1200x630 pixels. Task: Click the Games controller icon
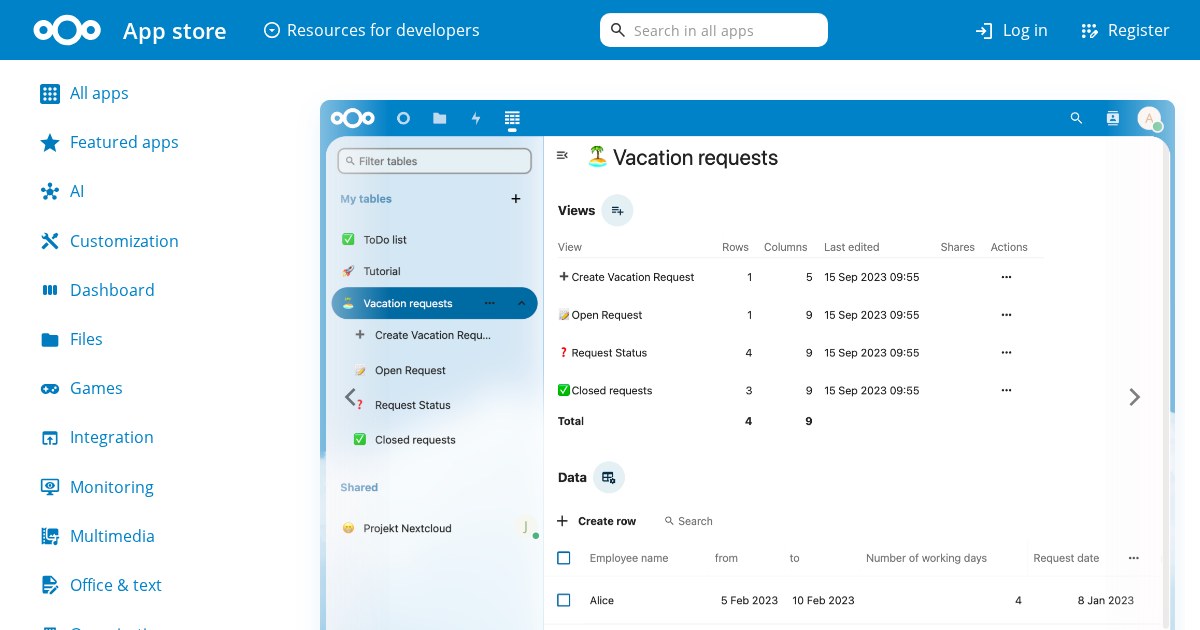coord(50,389)
